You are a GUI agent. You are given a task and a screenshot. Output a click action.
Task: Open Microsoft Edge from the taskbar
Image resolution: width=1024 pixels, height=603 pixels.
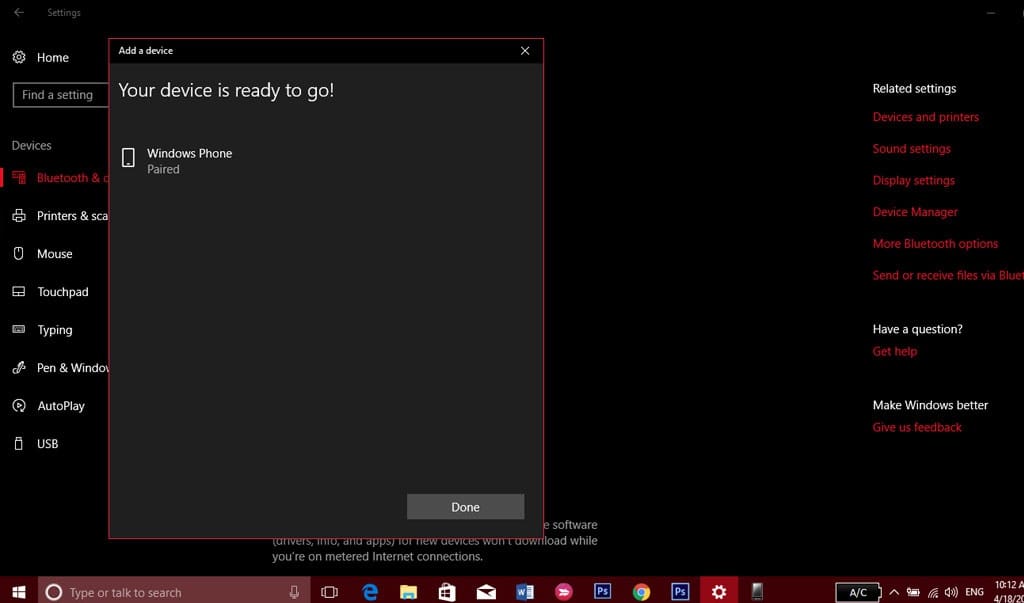(x=370, y=592)
